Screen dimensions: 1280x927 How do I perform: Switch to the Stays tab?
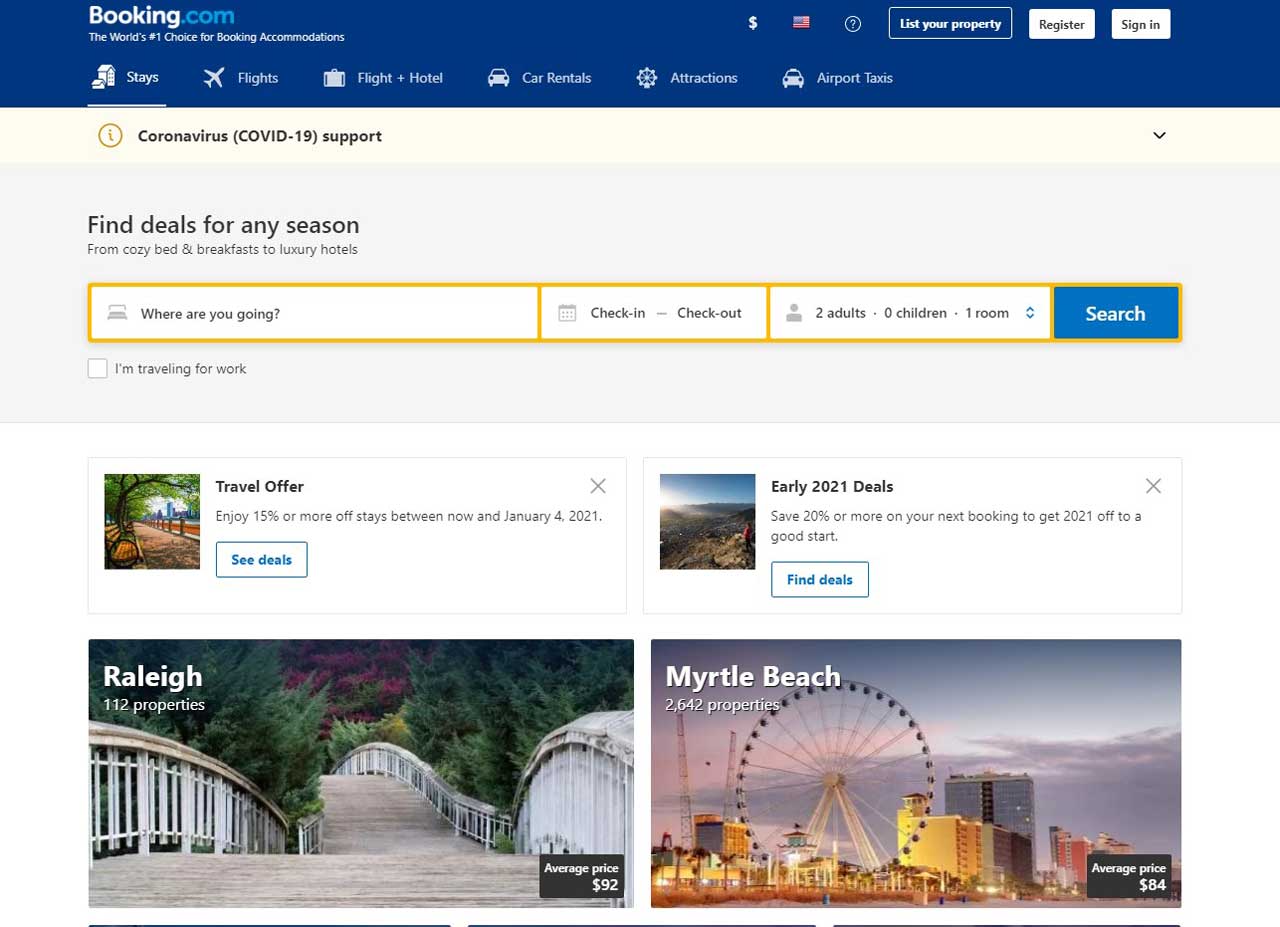click(x=126, y=78)
